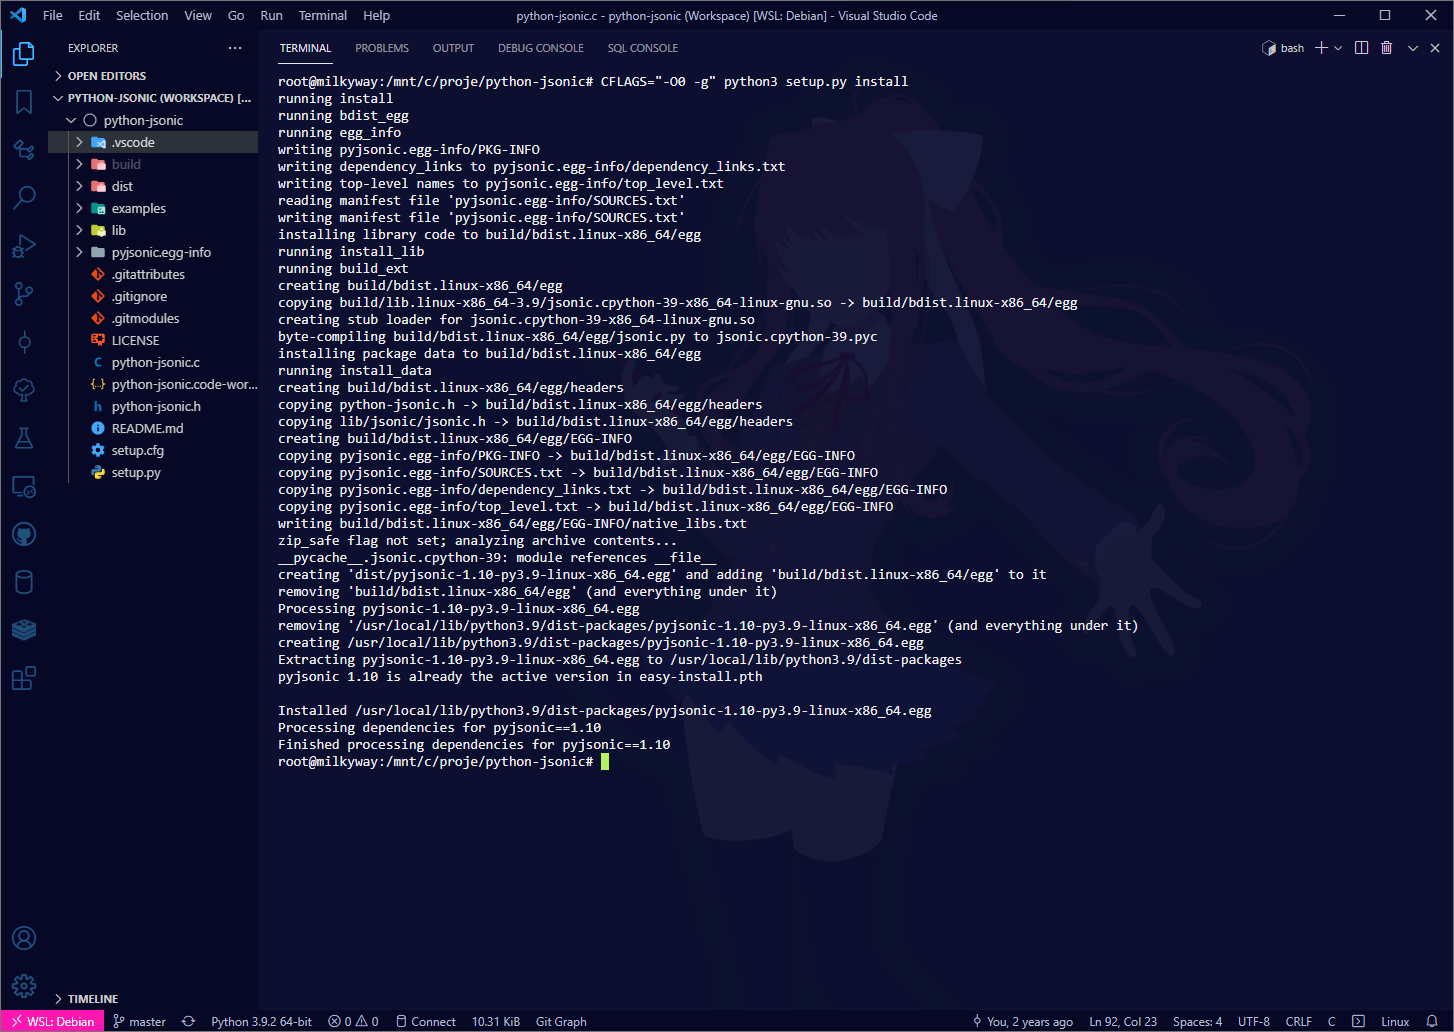The image size is (1454, 1032).
Task: Open the Testing flask view
Action: [x=24, y=438]
